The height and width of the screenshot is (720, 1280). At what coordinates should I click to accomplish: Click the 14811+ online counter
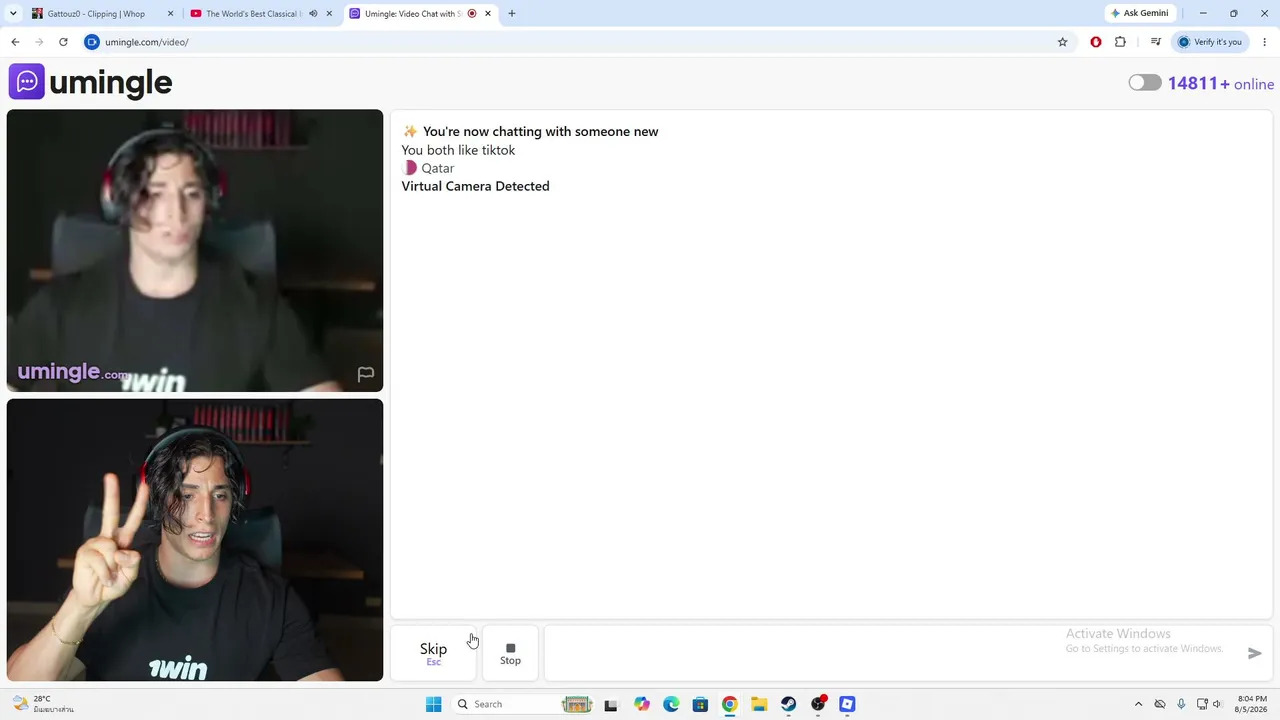point(1221,84)
